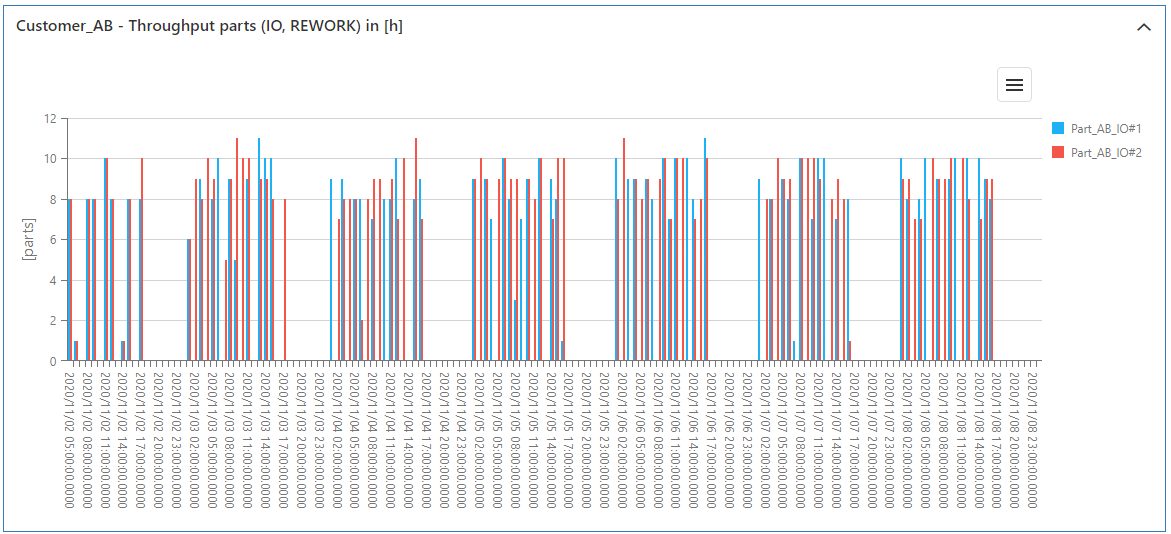Viewport: 1171px width, 534px height.
Task: Click the Customer_AB Throughput parts panel title
Action: (209, 26)
